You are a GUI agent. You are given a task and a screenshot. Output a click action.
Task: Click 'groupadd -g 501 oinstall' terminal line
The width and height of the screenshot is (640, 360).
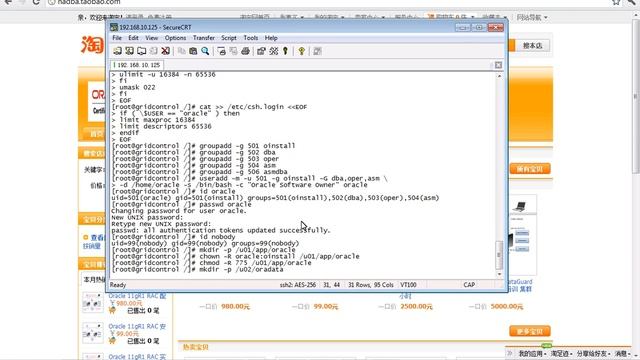pyautogui.click(x=204, y=146)
